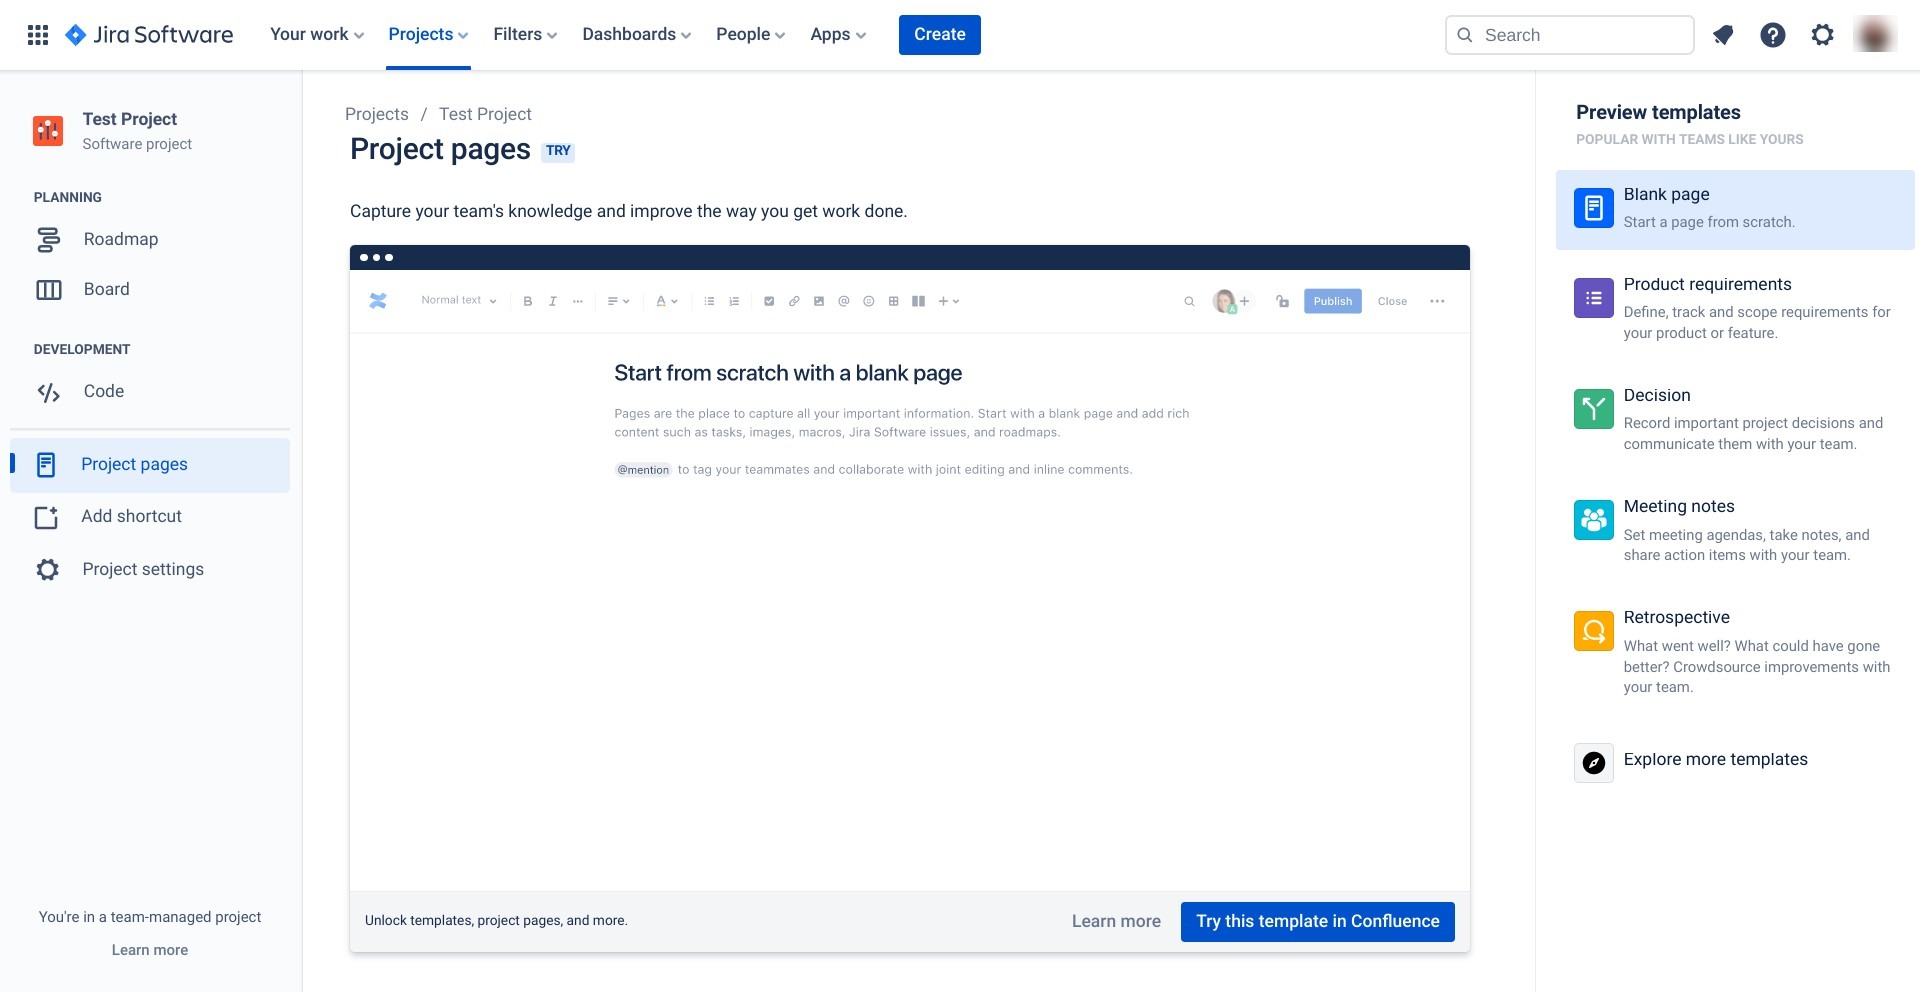The image size is (1920, 992).
Task: Click the Retrospective template icon
Action: point(1594,631)
